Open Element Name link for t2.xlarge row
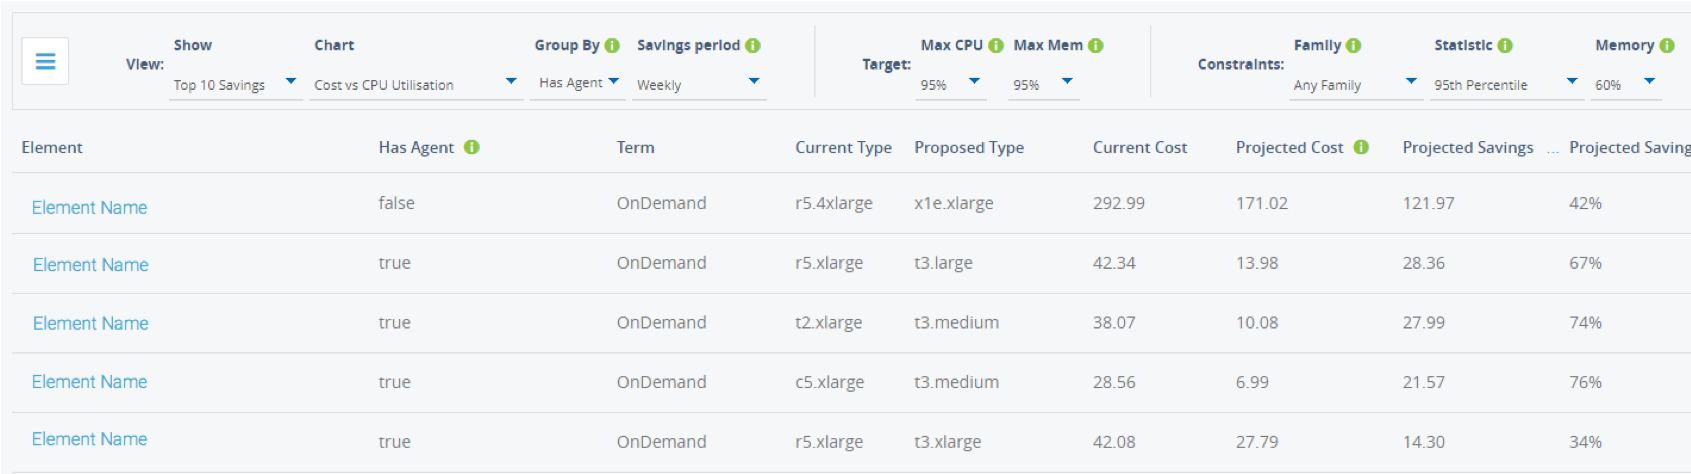The height and width of the screenshot is (474, 1691). 91,323
